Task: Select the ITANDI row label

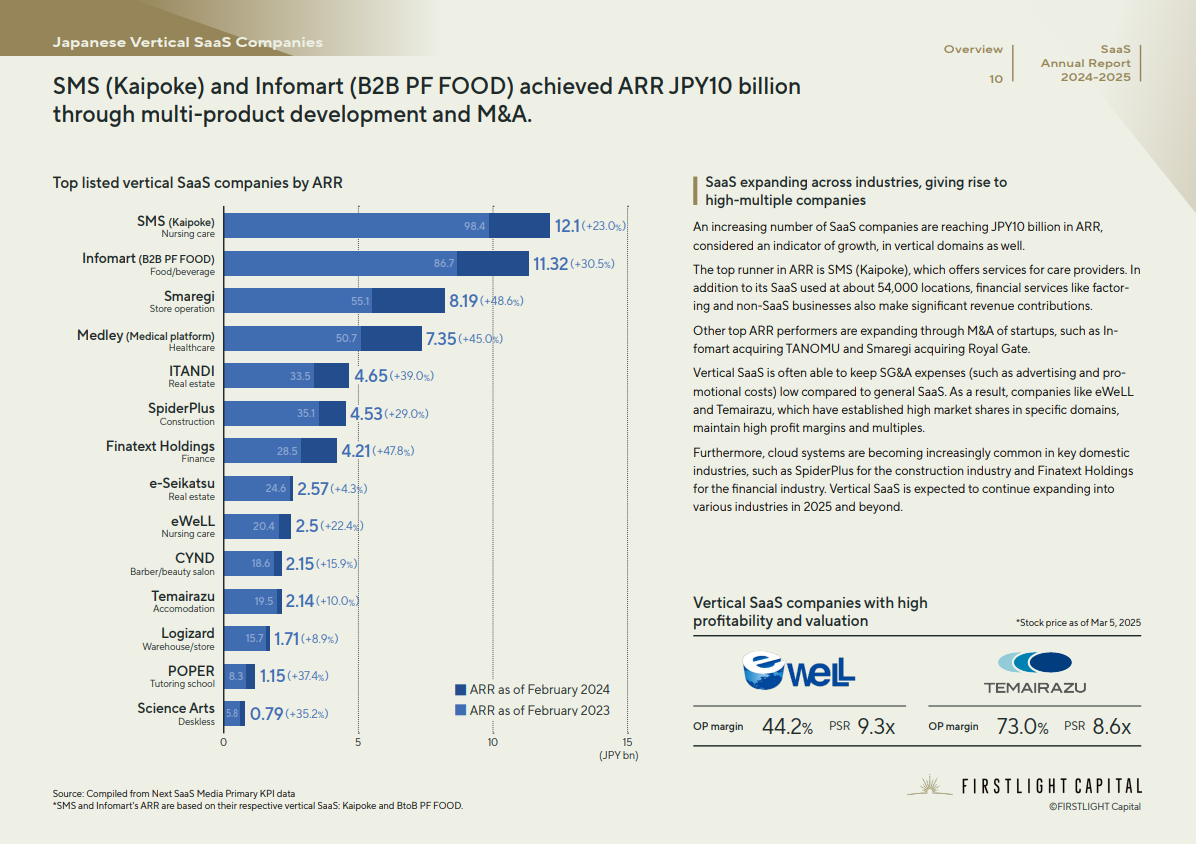Action: 191,376
